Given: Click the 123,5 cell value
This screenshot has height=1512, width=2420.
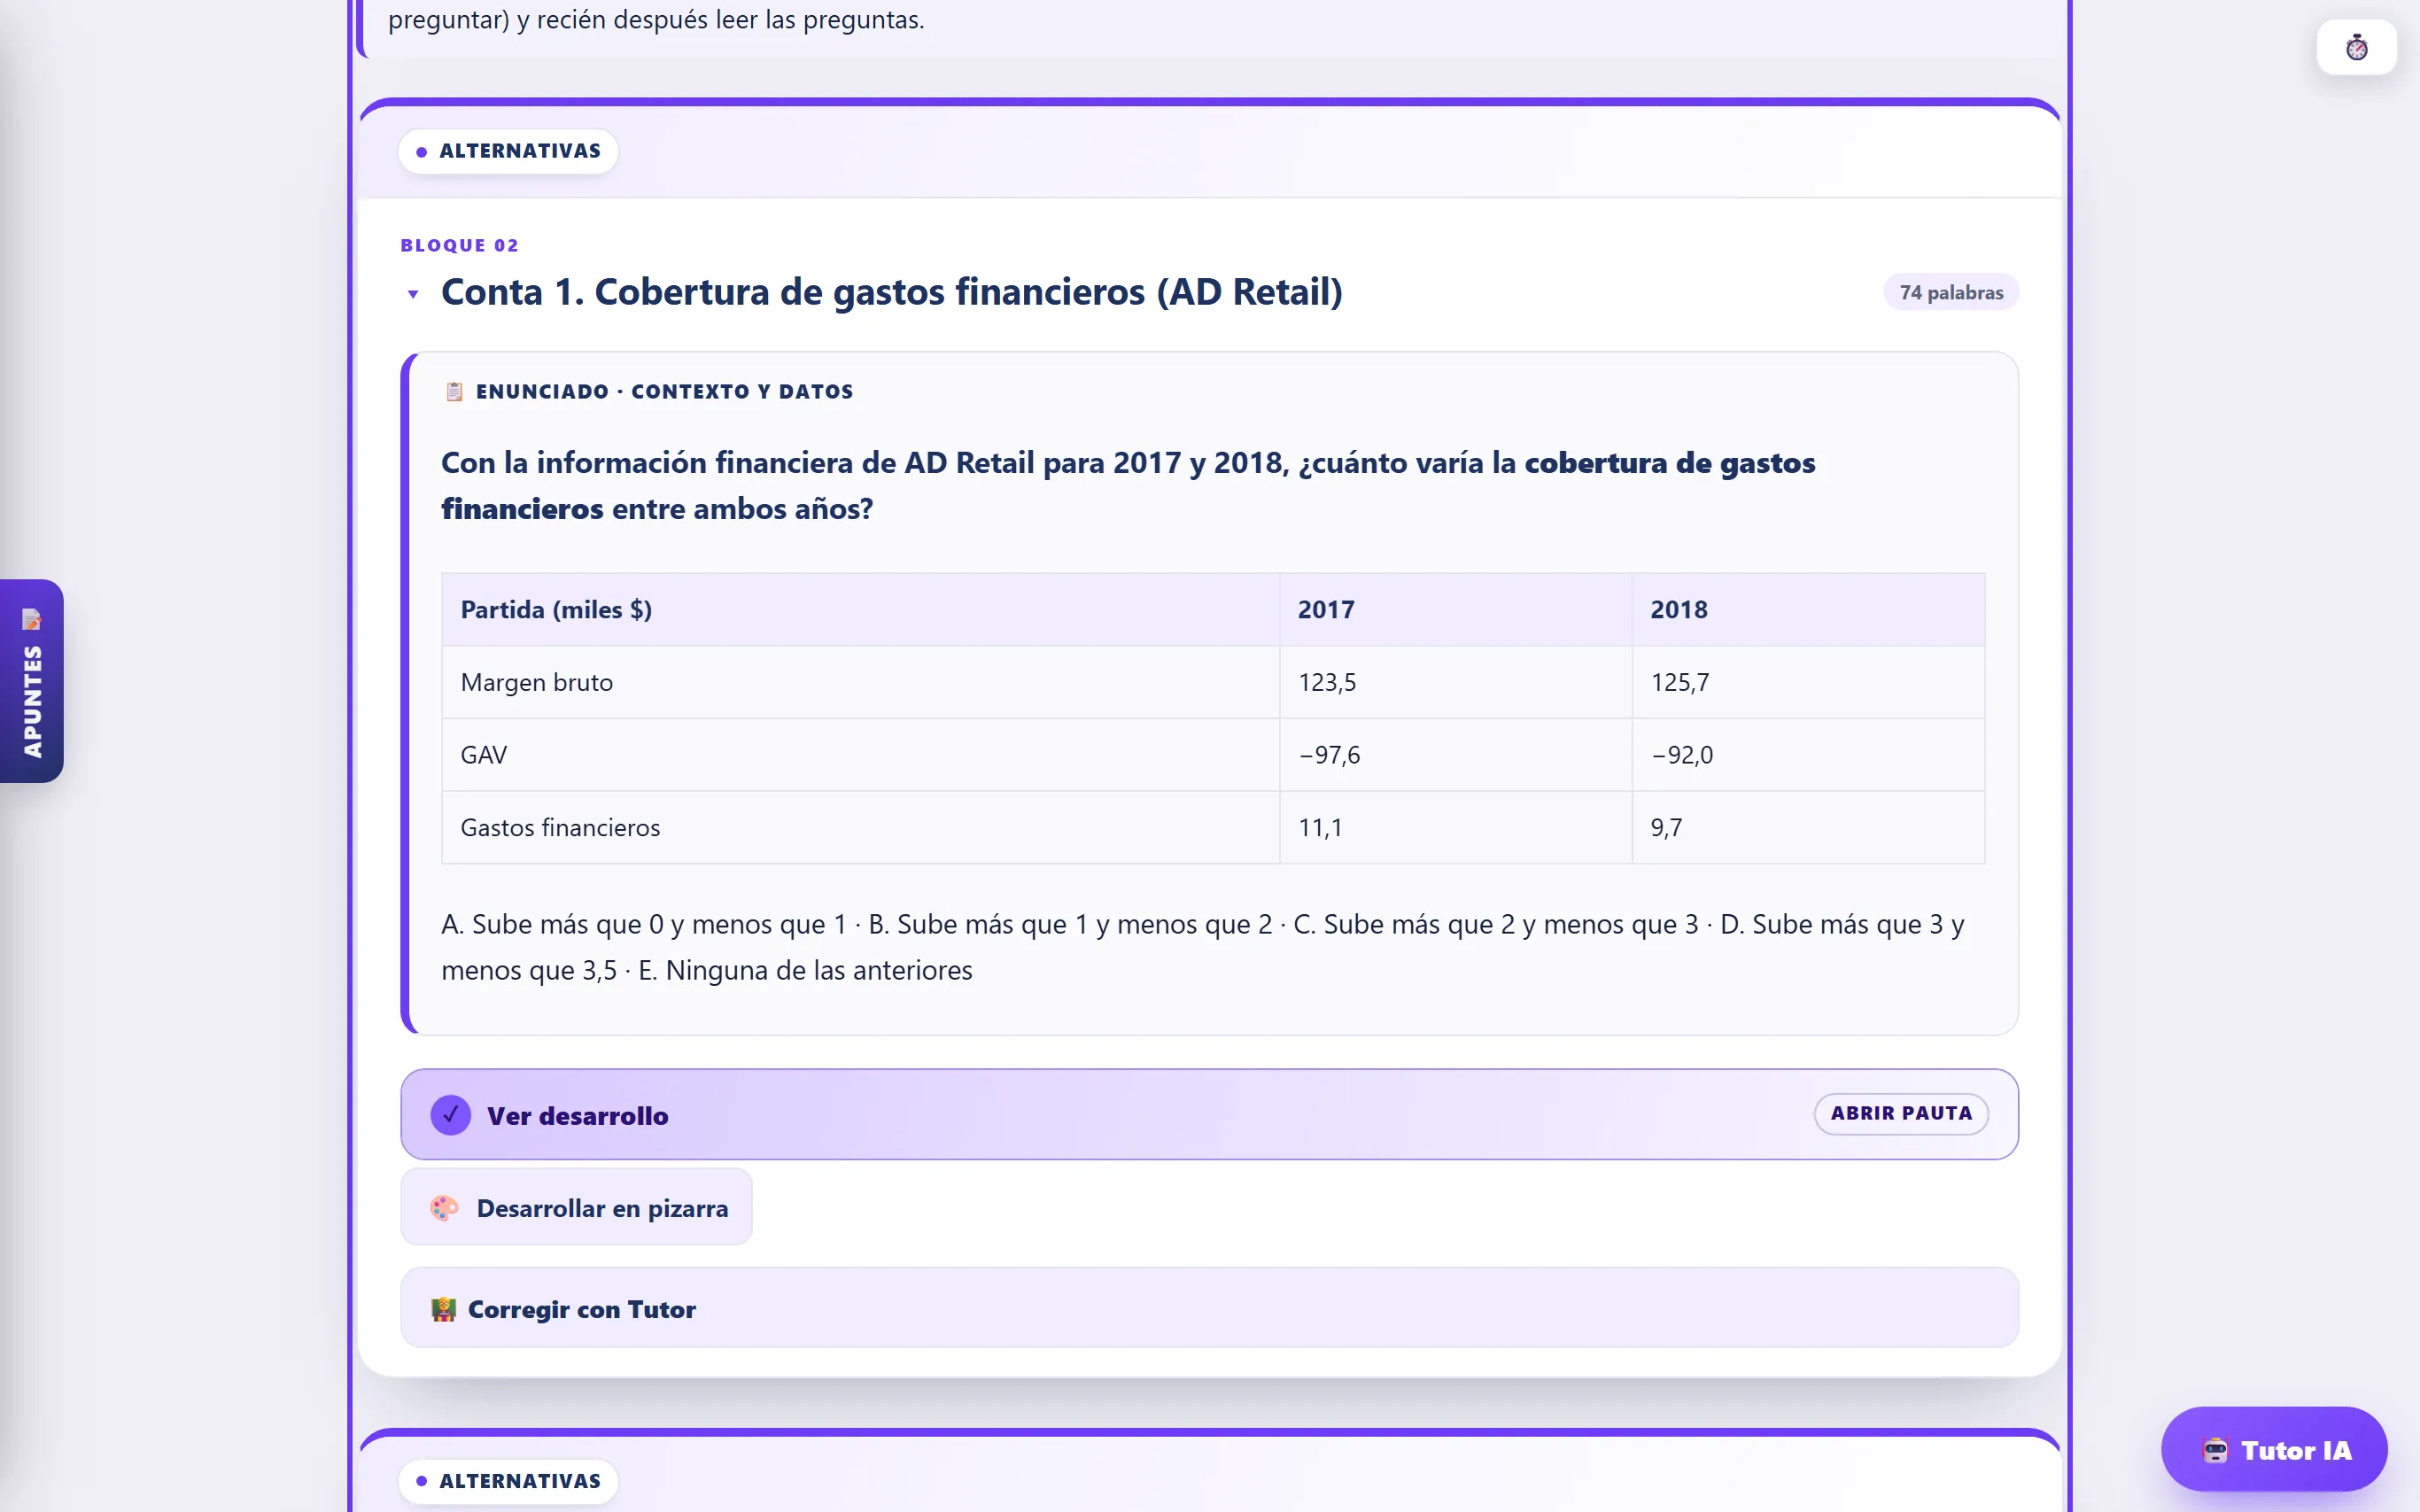Looking at the screenshot, I should click(x=1327, y=682).
